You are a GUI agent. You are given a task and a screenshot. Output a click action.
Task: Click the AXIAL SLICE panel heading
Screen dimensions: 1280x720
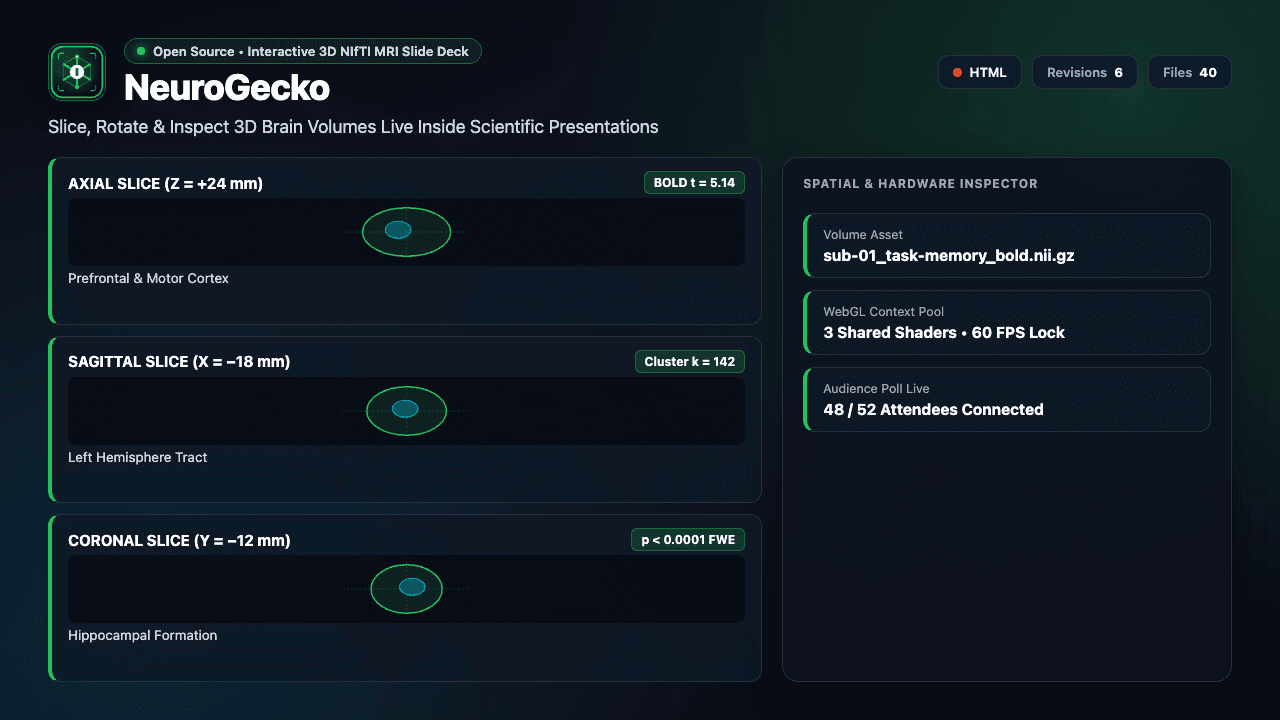pyautogui.click(x=165, y=184)
